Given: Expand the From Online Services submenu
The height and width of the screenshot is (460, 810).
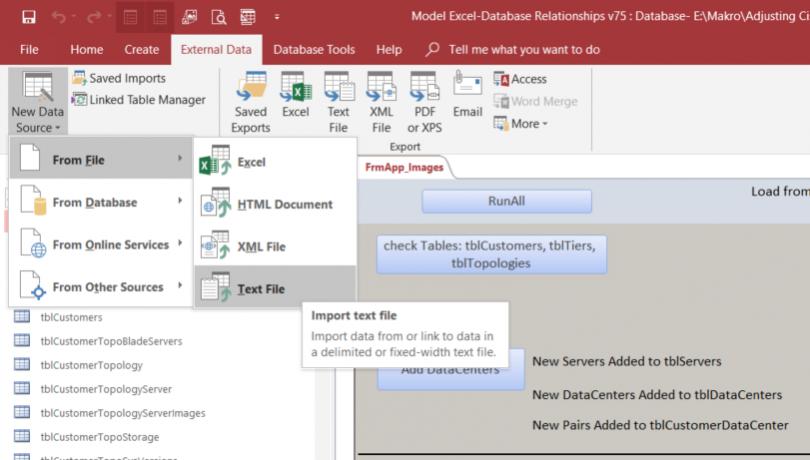Looking at the screenshot, I should click(101, 243).
